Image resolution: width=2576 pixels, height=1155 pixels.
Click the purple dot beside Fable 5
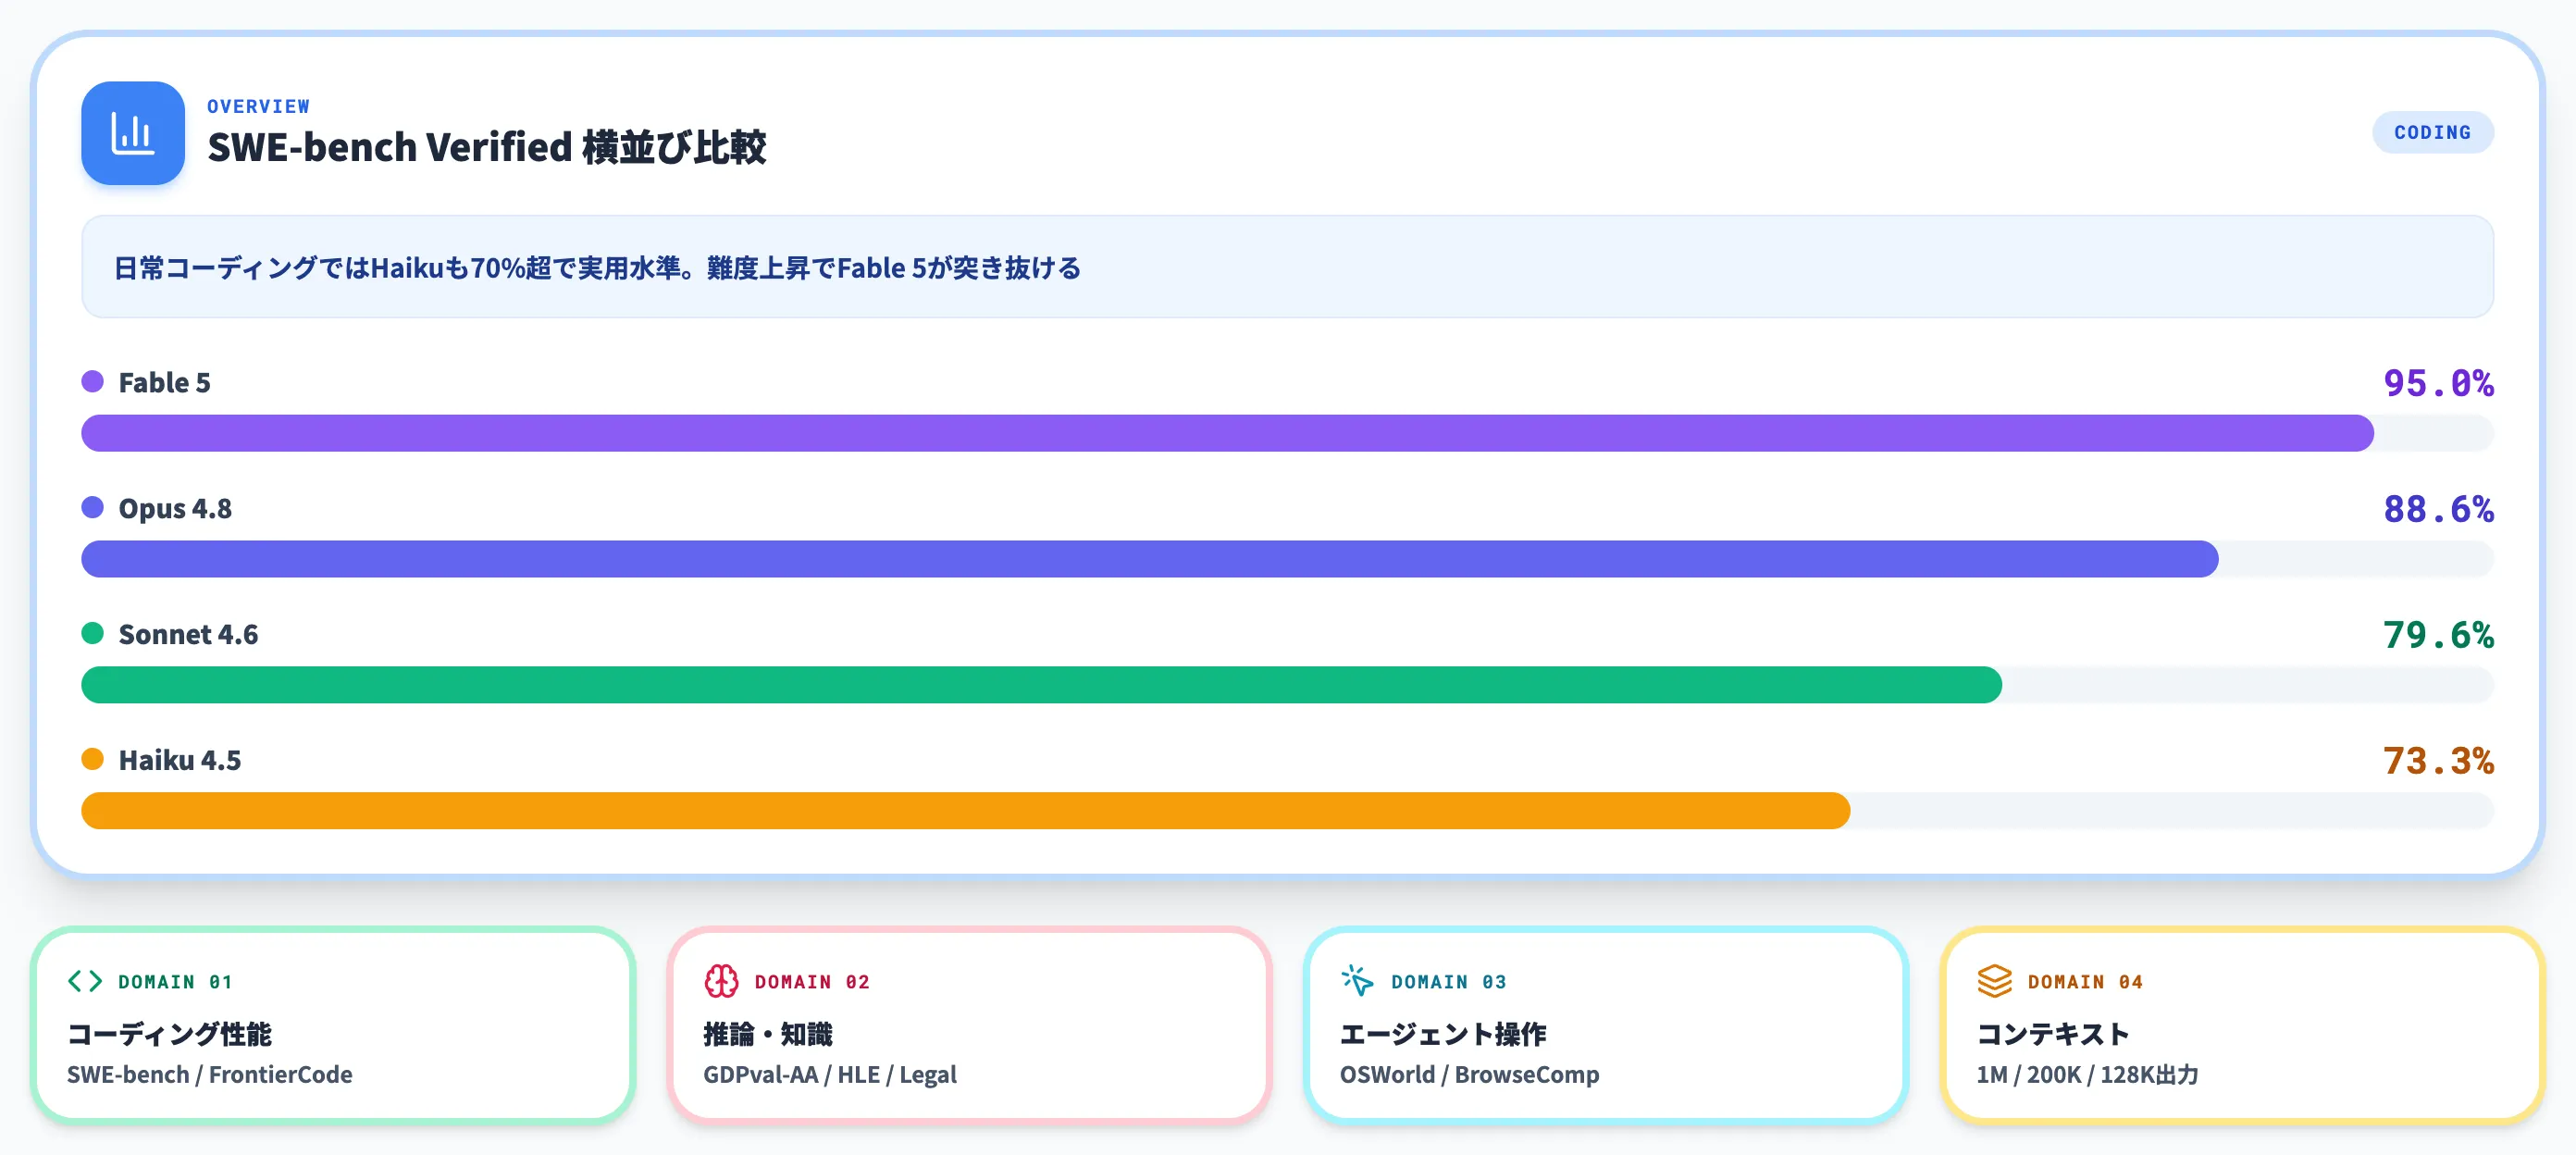[93, 382]
